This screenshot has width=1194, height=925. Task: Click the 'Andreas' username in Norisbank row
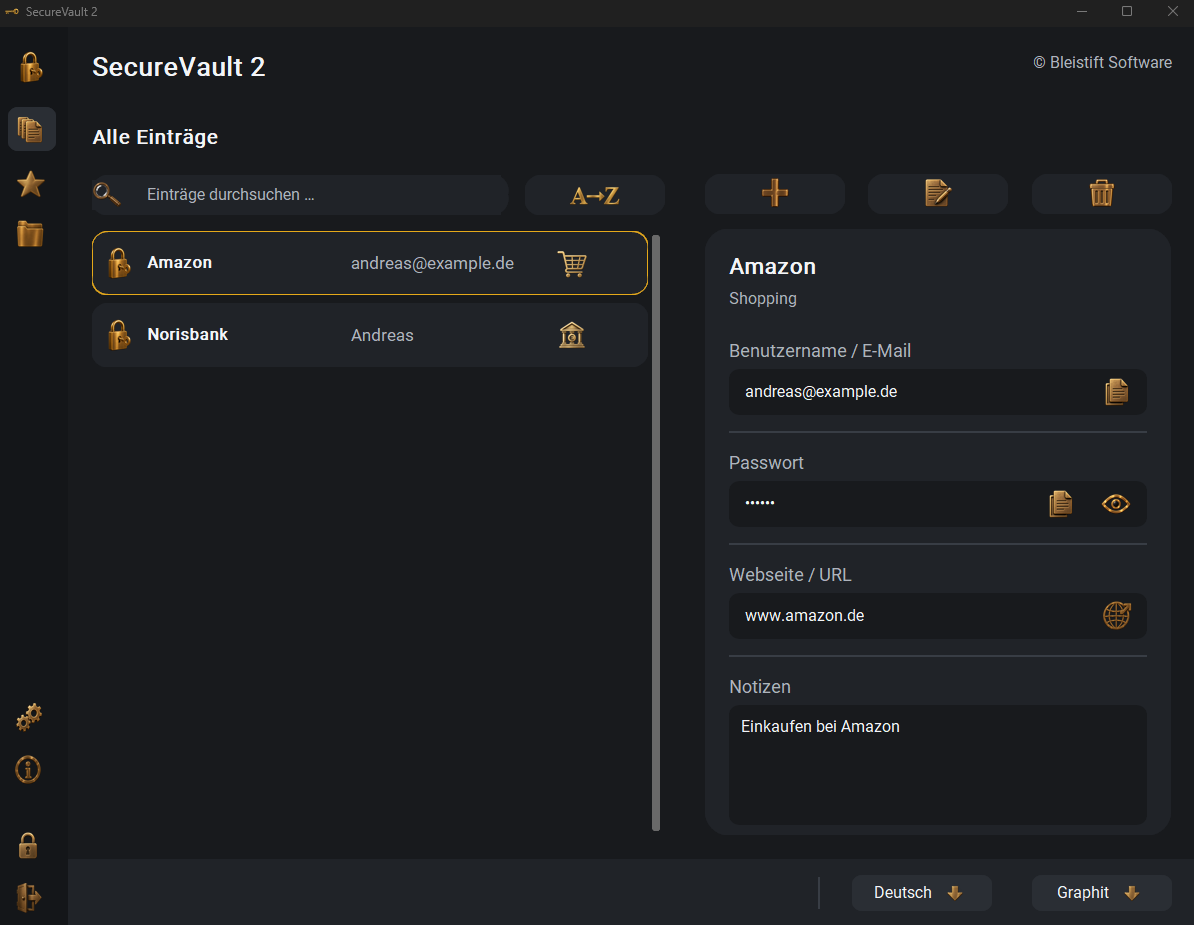(382, 335)
